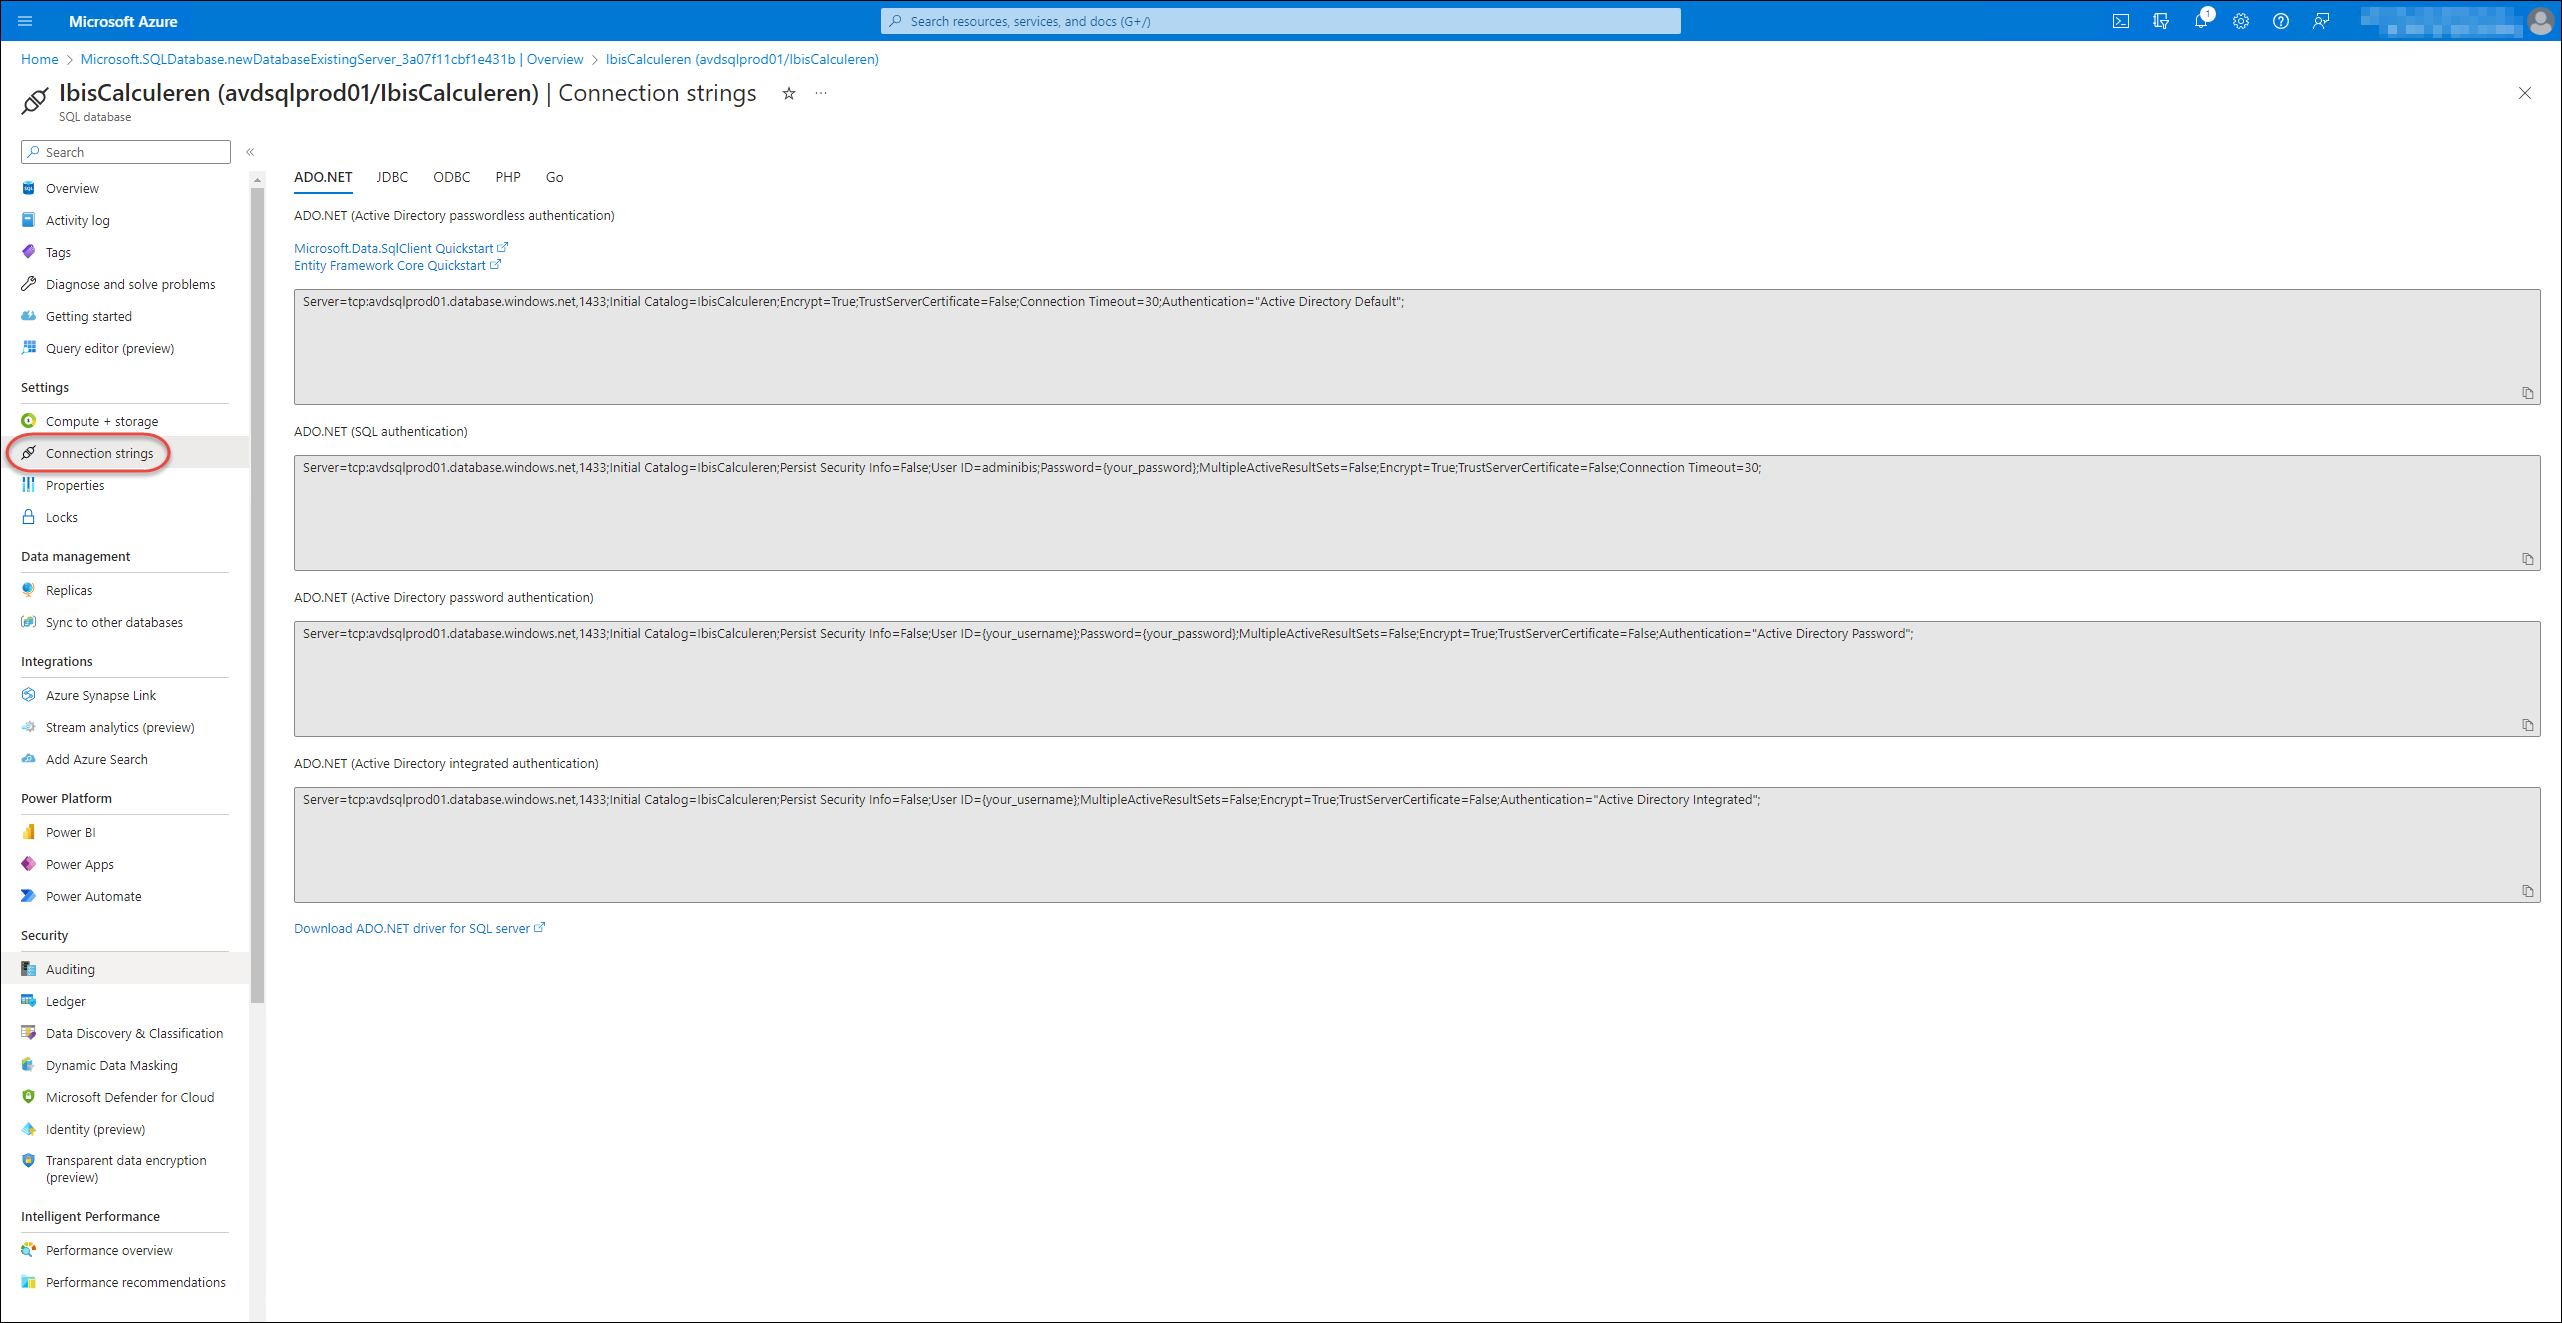Click the notifications bell icon in toolbar
Viewport: 2562px width, 1323px height.
coord(2201,20)
